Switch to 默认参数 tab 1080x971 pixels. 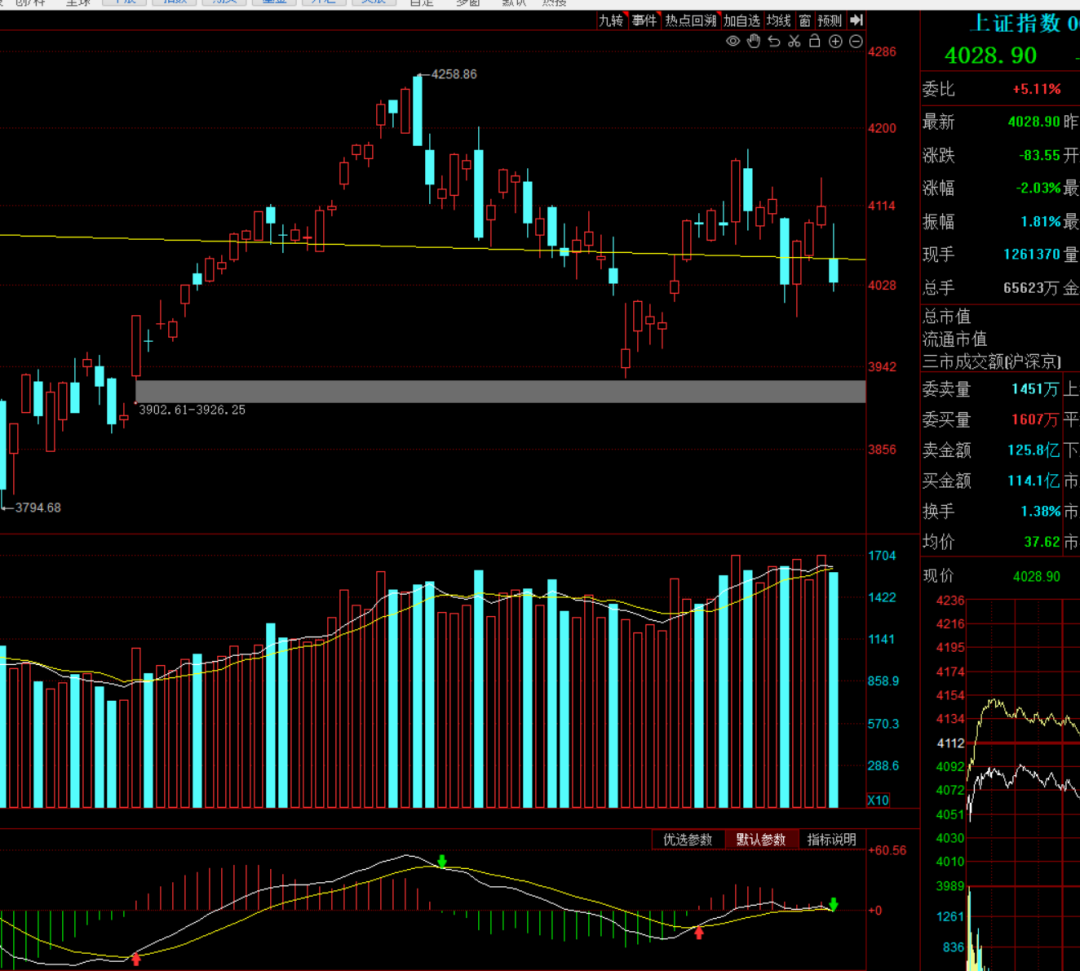pyautogui.click(x=760, y=839)
